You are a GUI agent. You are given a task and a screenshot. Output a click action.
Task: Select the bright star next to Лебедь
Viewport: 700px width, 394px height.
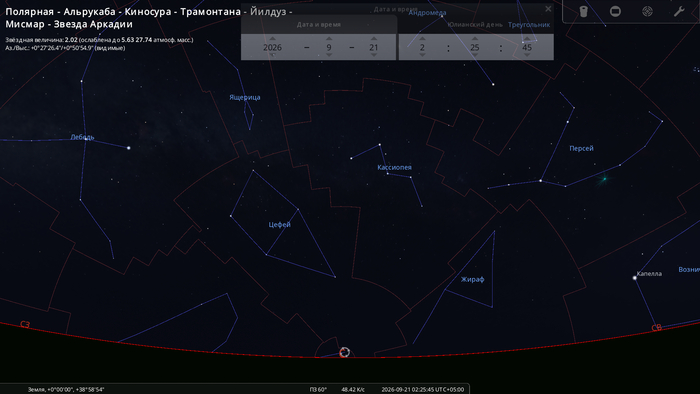[x=129, y=148]
